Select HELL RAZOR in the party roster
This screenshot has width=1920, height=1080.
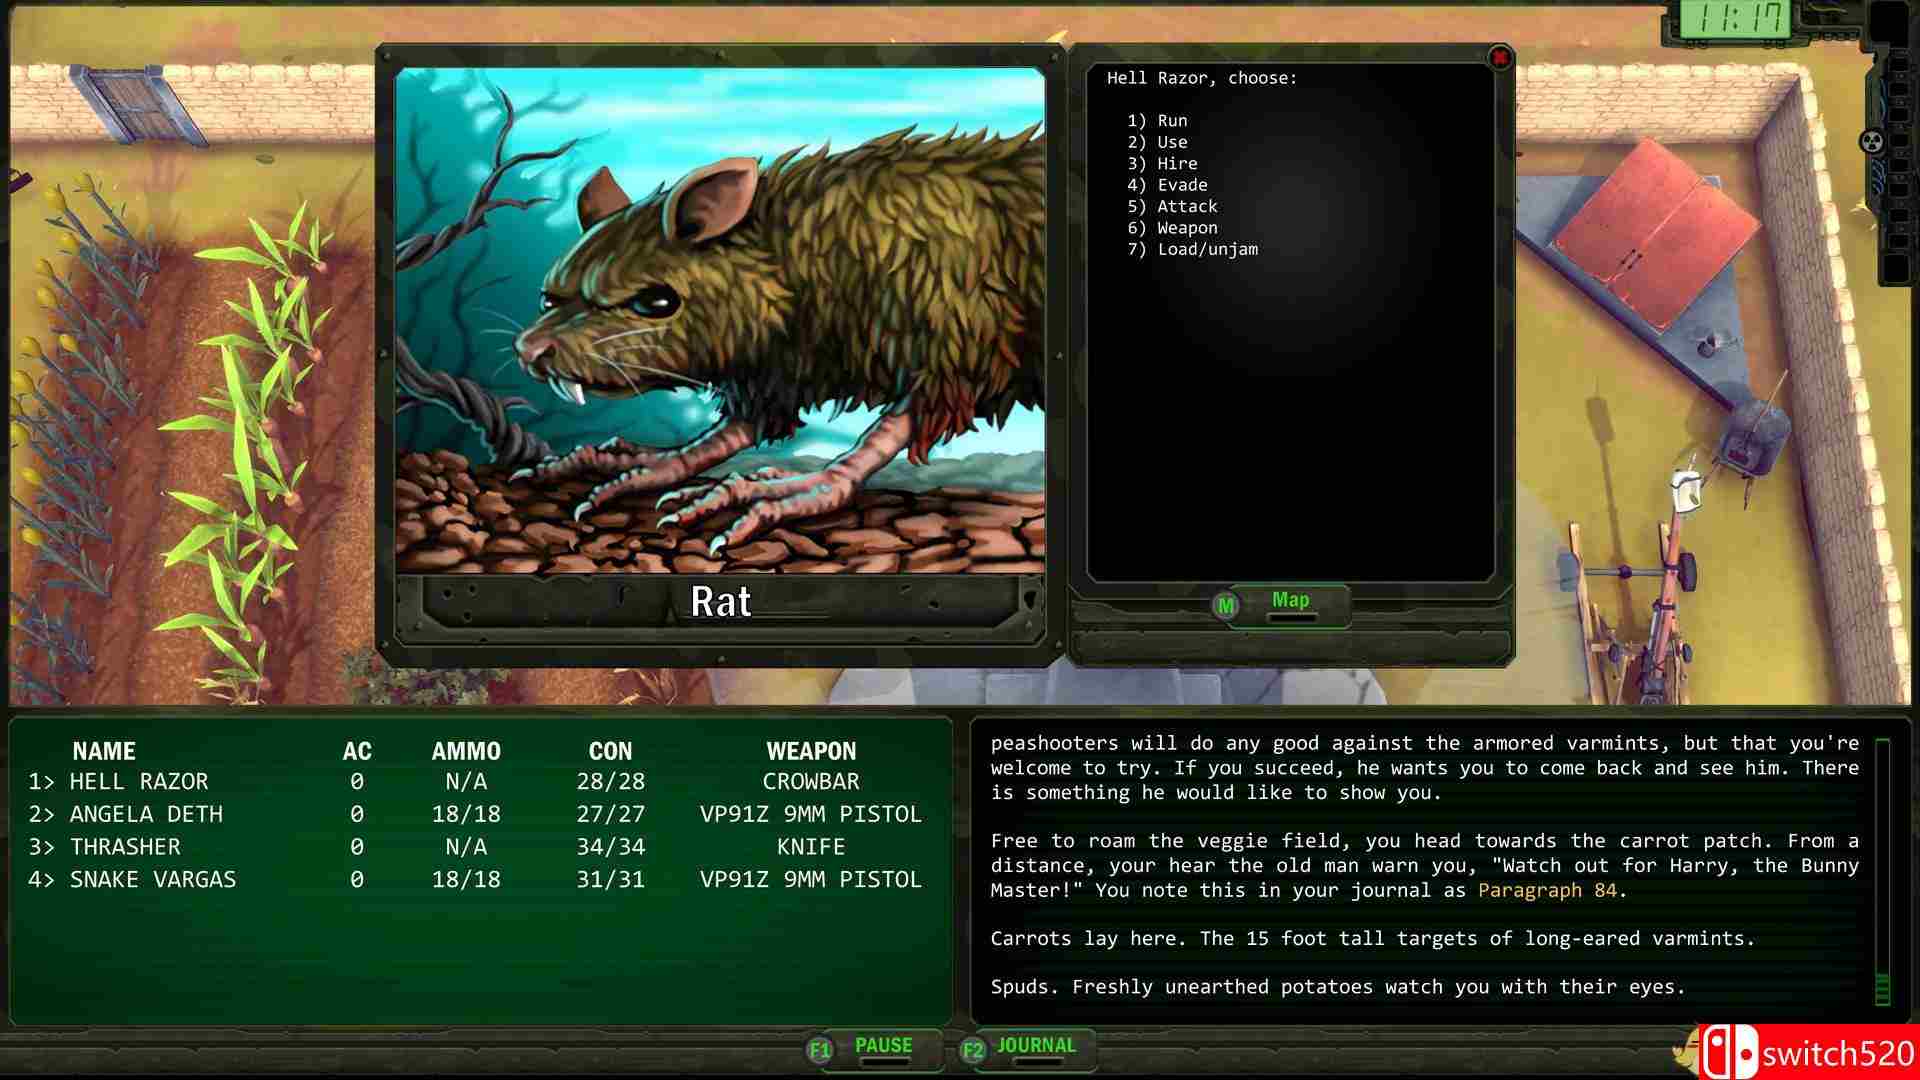[139, 782]
